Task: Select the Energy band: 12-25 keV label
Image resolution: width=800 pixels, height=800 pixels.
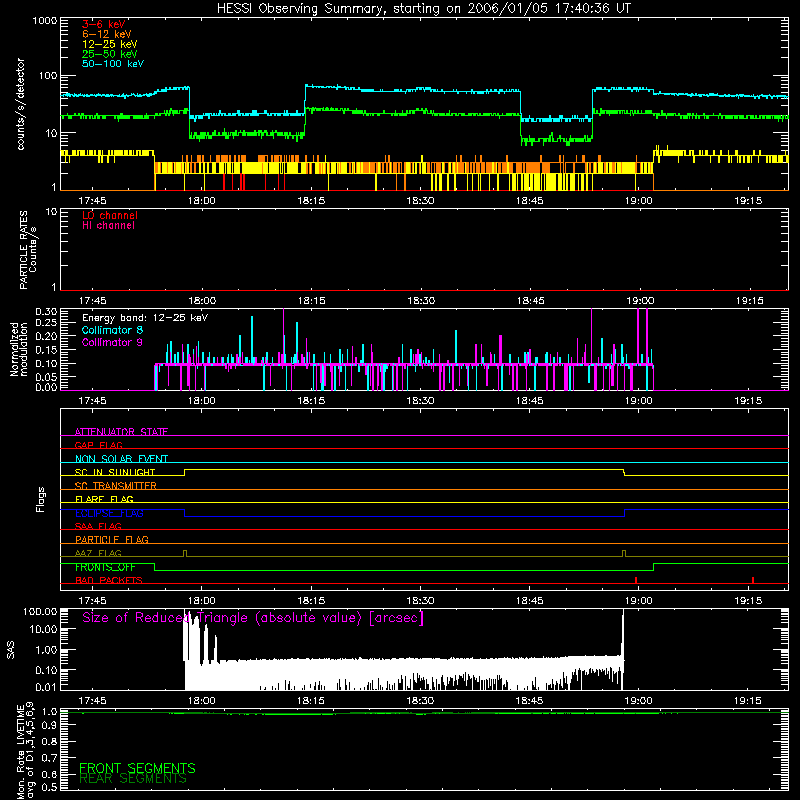Action: coord(145,318)
